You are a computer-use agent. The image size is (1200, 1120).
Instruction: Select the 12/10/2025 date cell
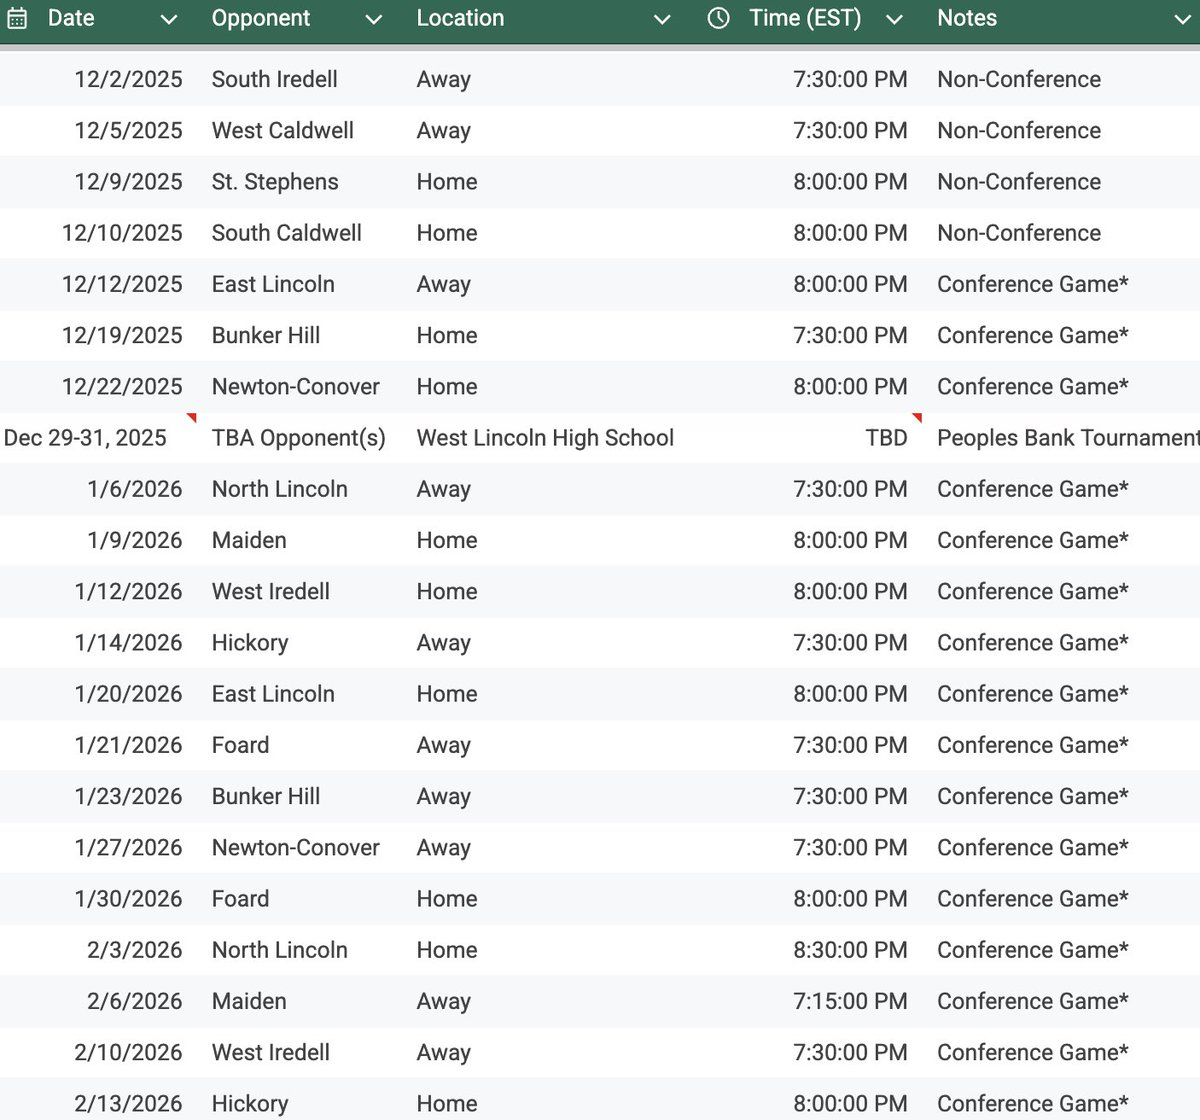(122, 233)
